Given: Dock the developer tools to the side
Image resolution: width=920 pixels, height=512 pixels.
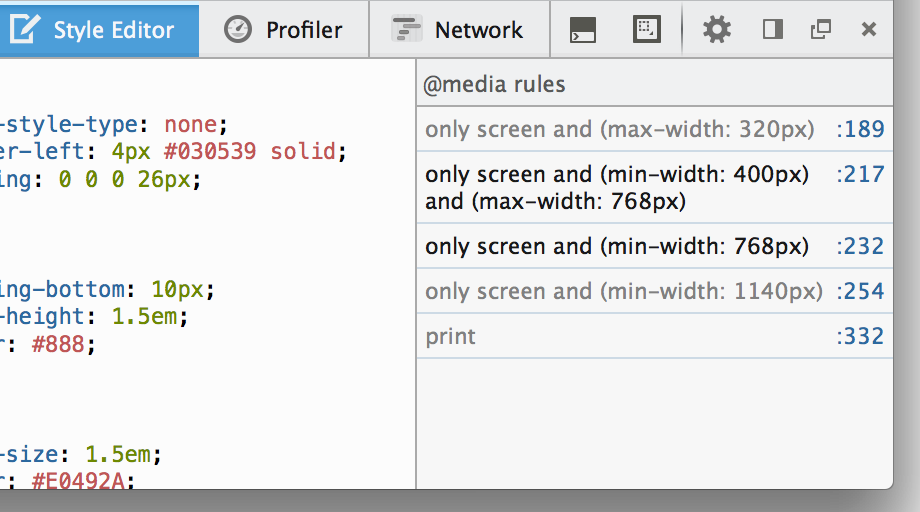Looking at the screenshot, I should pyautogui.click(x=772, y=30).
